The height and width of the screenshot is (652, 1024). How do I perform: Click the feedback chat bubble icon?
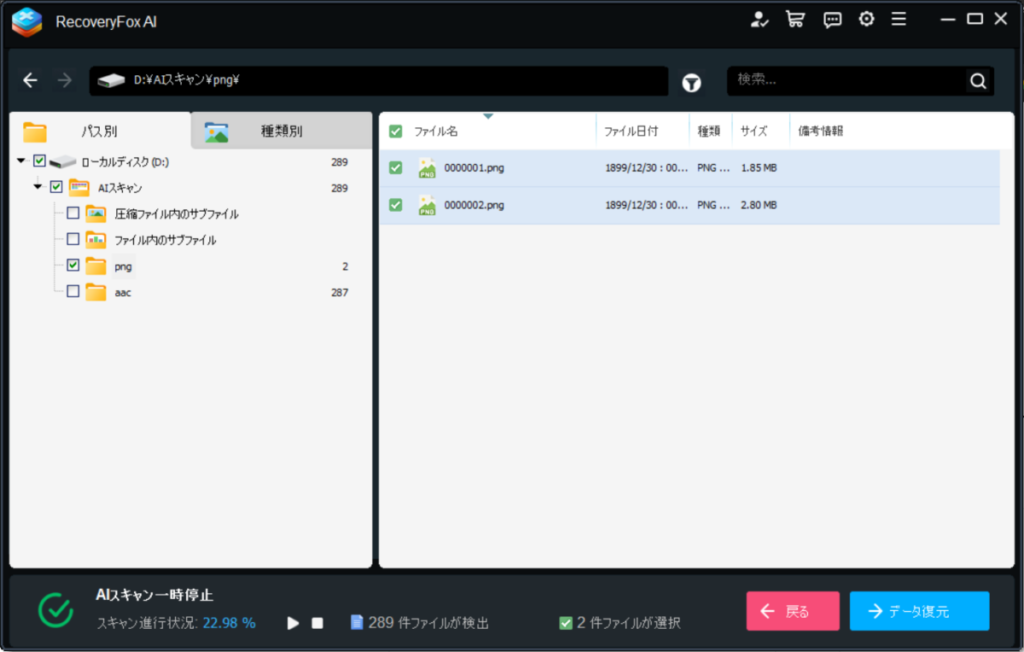pos(832,19)
